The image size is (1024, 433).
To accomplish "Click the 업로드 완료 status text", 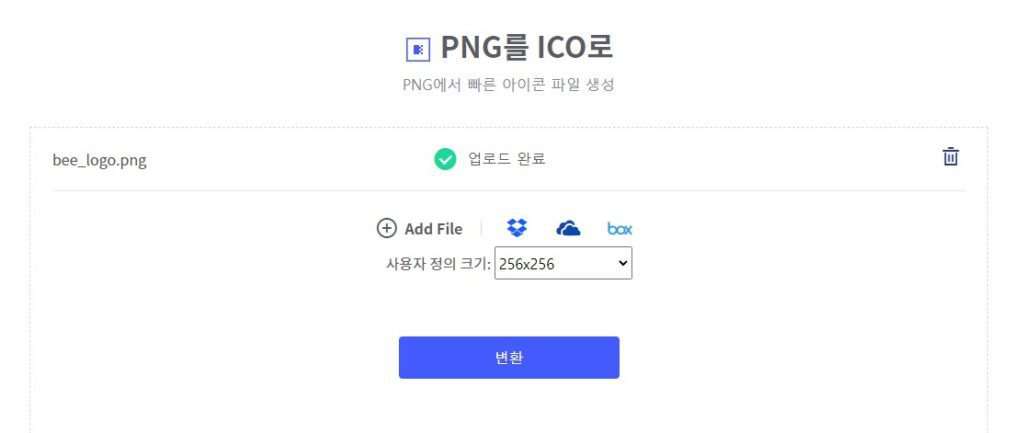I will pos(507,159).
